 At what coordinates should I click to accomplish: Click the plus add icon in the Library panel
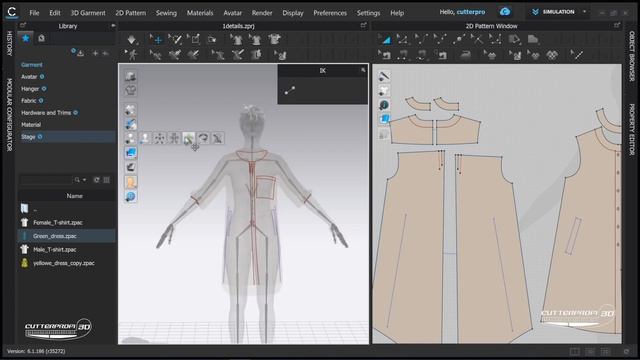(95, 53)
